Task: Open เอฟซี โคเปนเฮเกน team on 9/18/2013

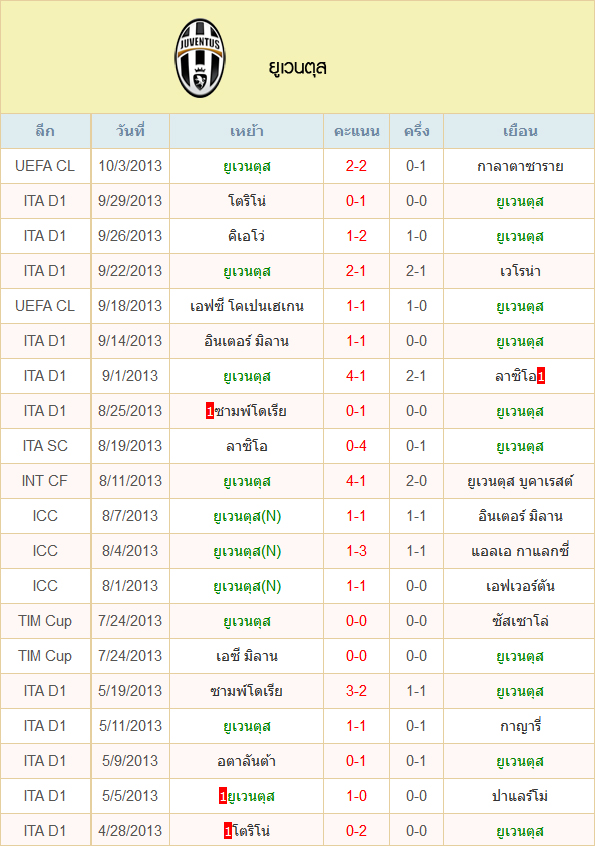Action: (x=247, y=306)
